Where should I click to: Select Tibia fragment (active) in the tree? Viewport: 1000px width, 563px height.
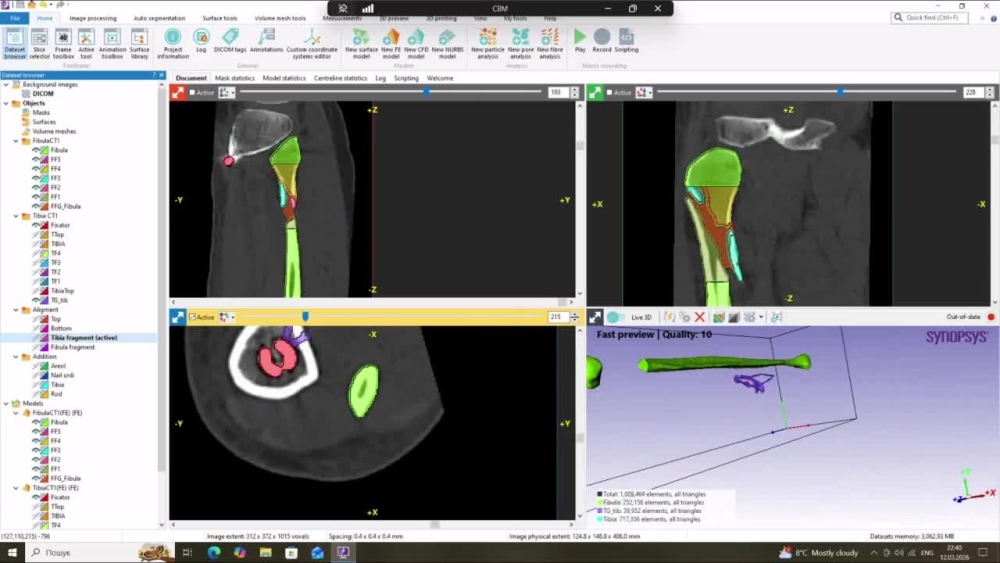(x=84, y=338)
